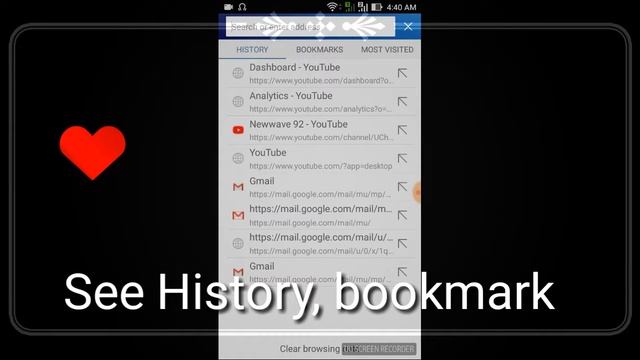Tap arrow icon beside mail.google.com/mail/m entry

pos(402,215)
